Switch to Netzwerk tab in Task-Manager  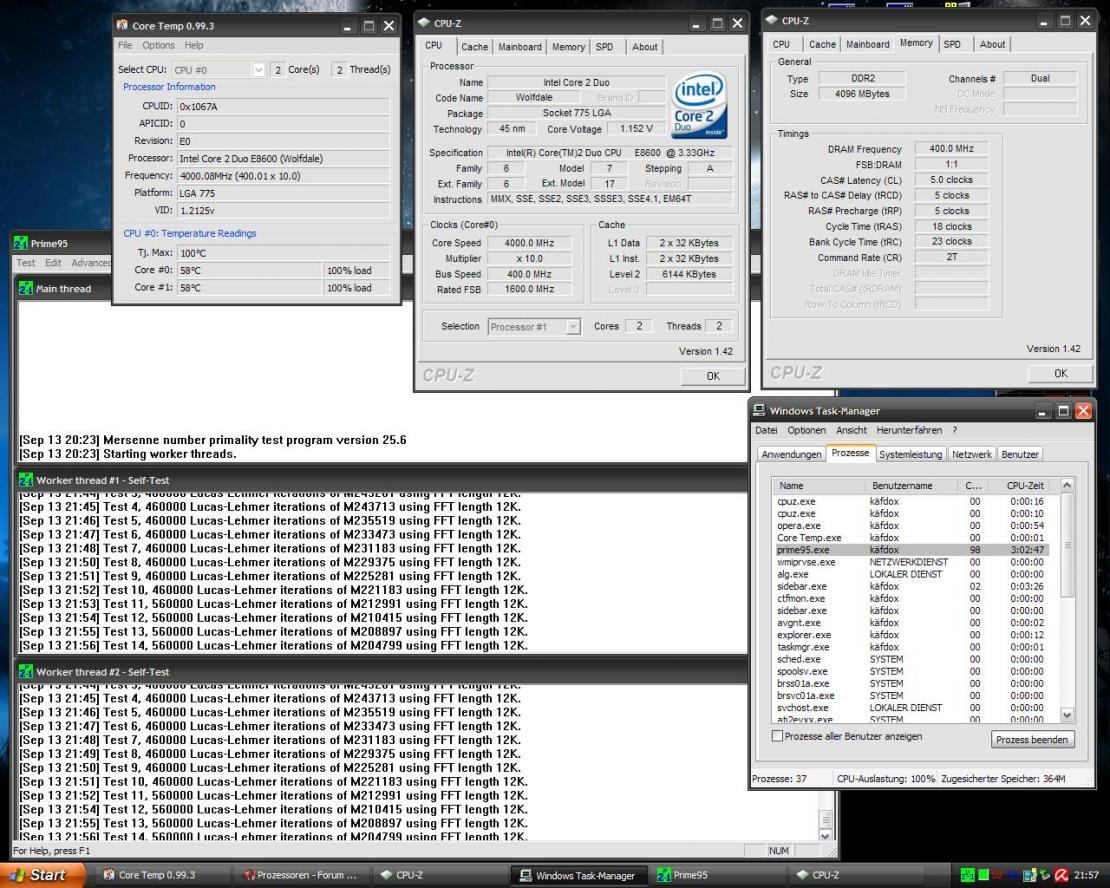(972, 454)
